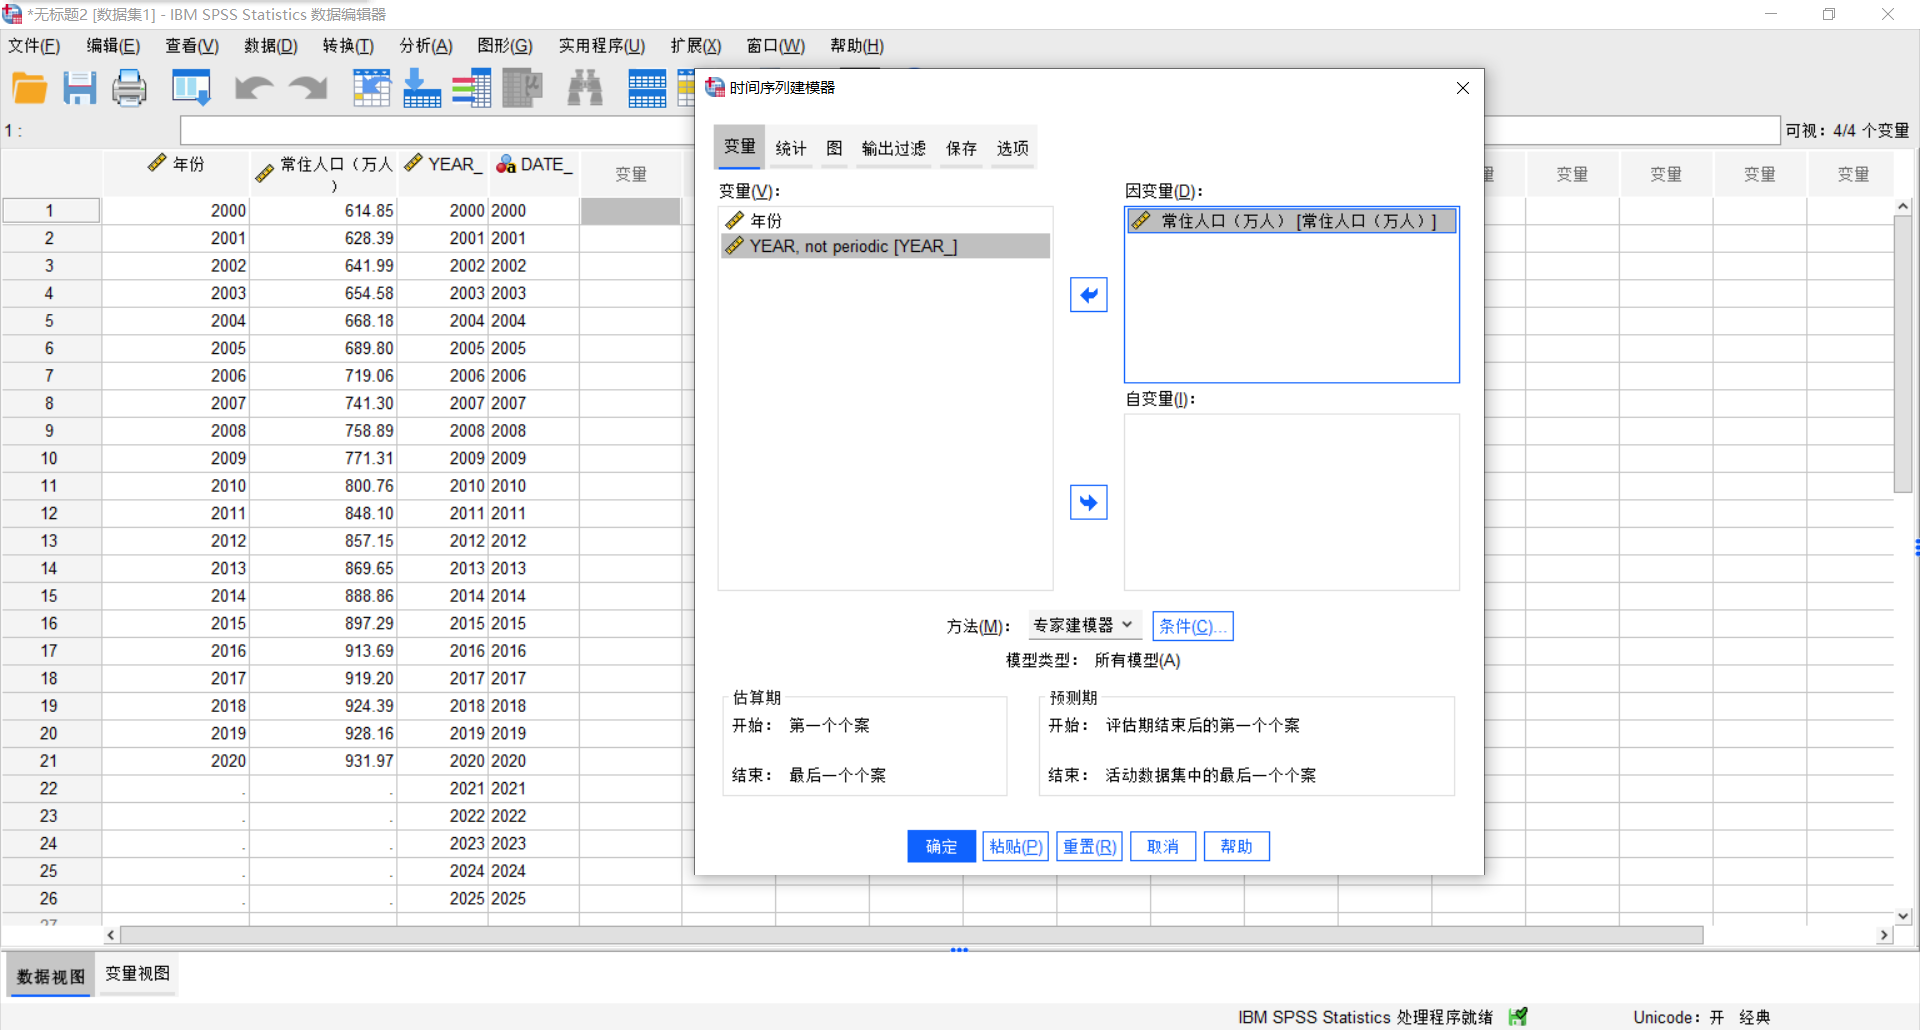Open the 实用程序(U) menu
The image size is (1920, 1030).
click(602, 46)
